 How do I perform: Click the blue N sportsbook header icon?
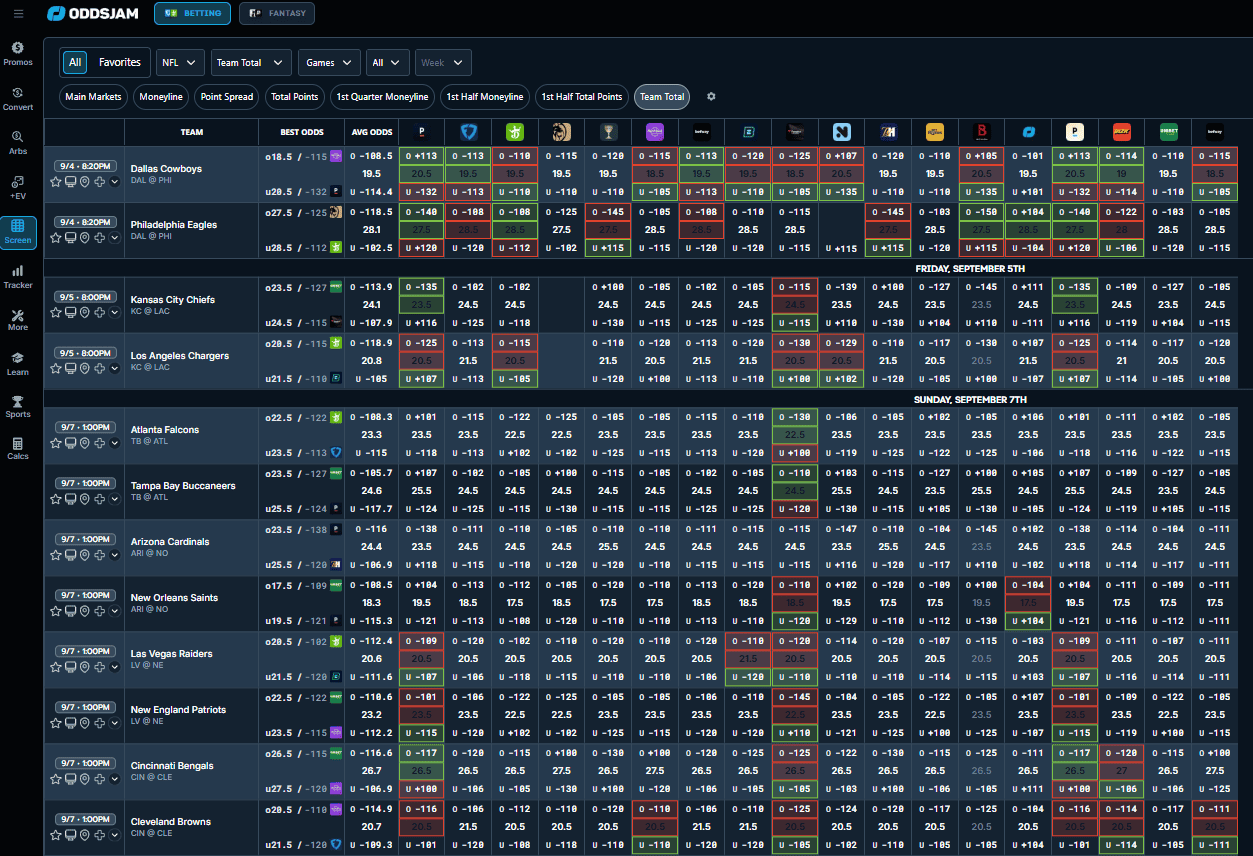(842, 132)
